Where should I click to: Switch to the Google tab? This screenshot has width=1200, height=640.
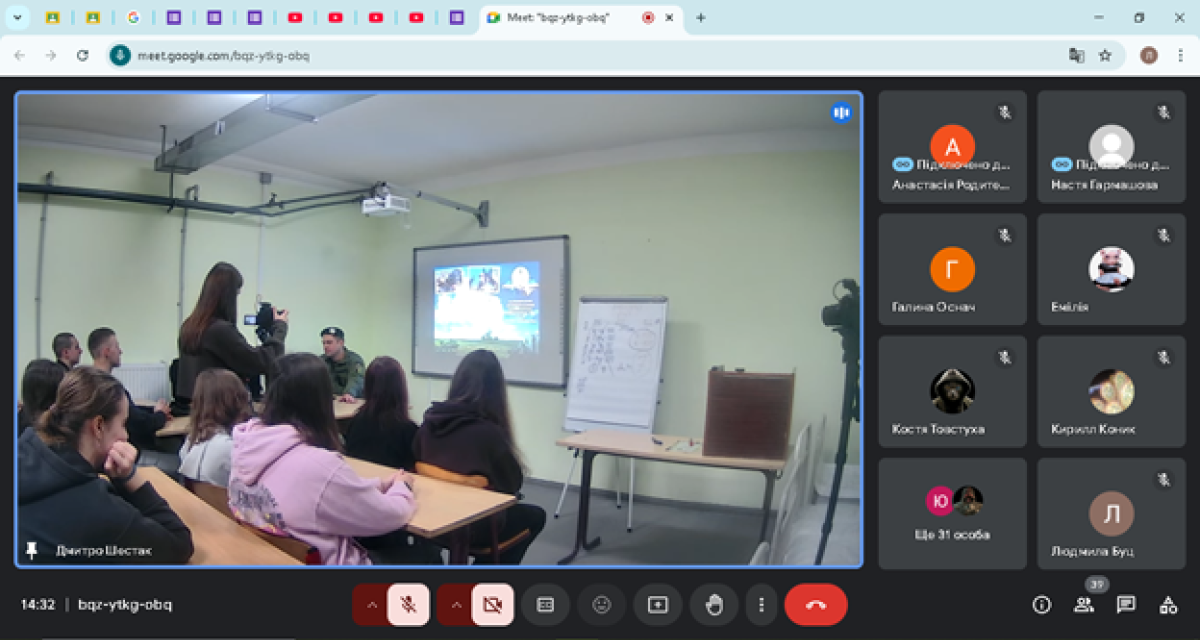pos(133,18)
